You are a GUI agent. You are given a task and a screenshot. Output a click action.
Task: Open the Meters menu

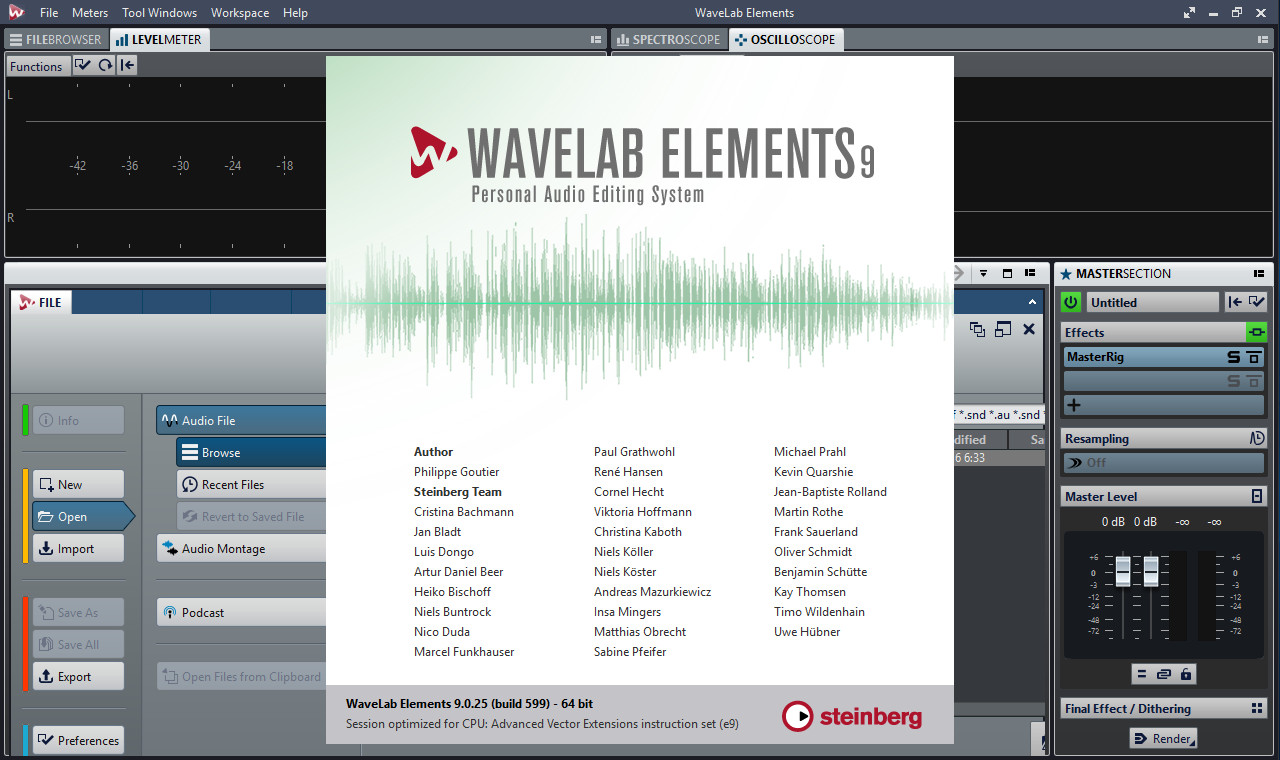click(x=90, y=13)
